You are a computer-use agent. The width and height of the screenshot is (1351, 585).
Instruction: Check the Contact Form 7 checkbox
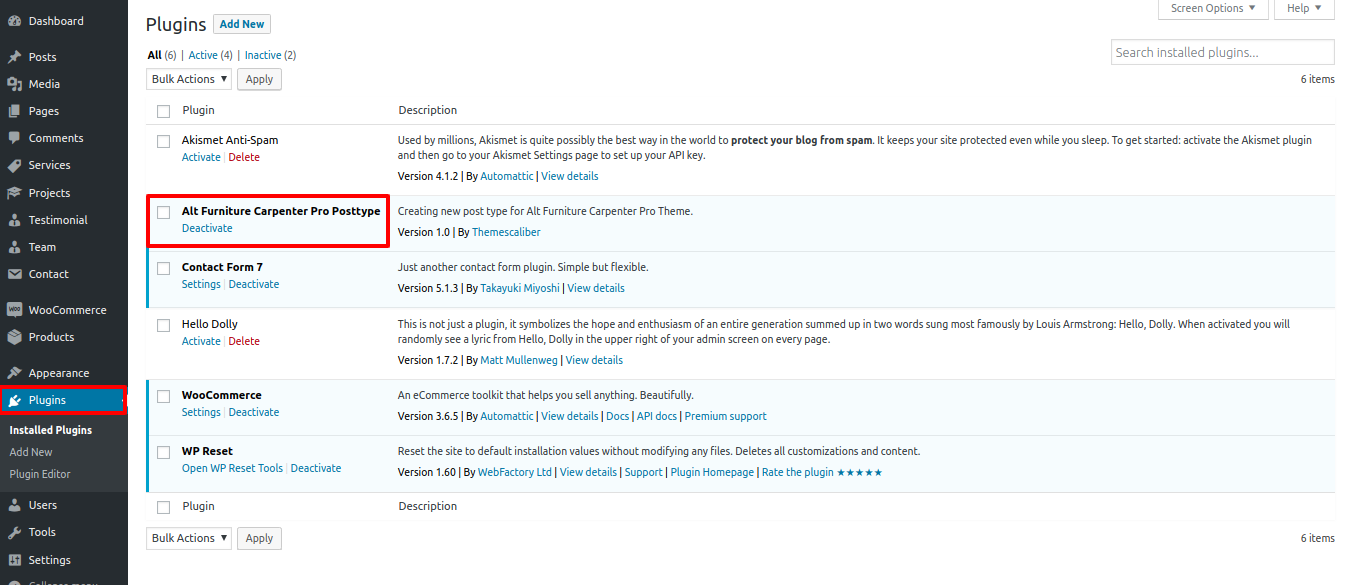pyautogui.click(x=164, y=268)
